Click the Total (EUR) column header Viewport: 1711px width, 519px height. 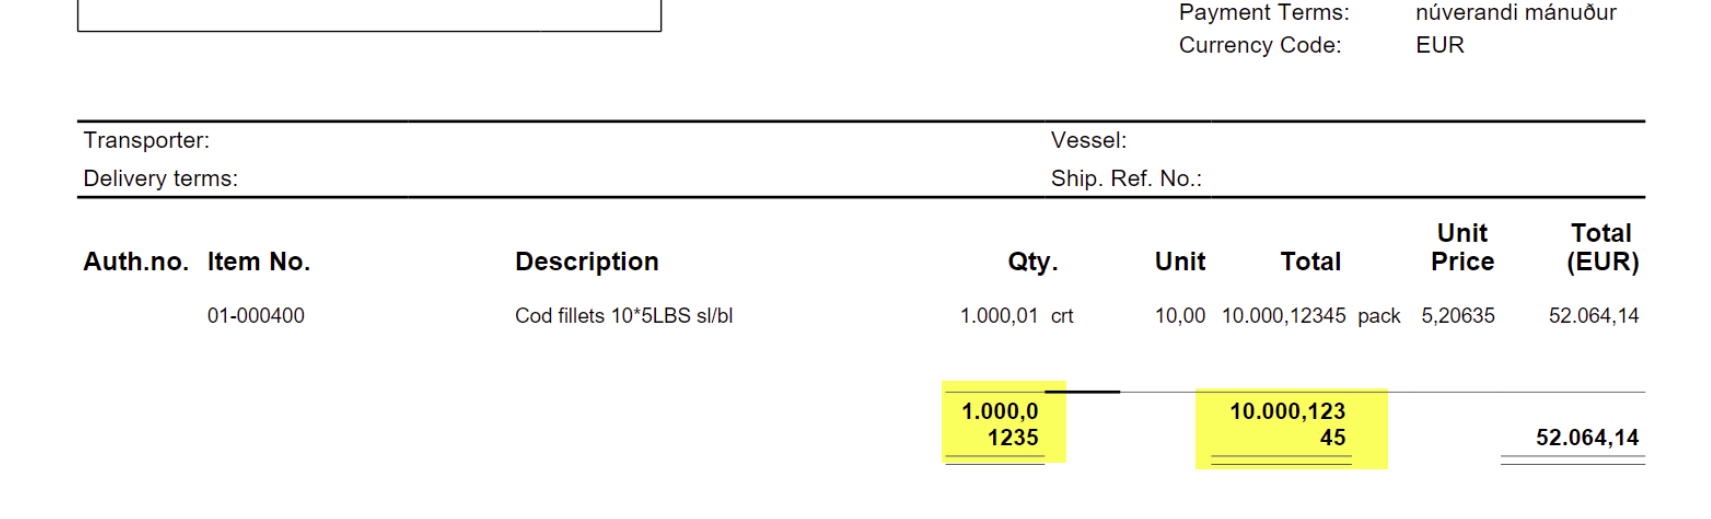point(1601,247)
